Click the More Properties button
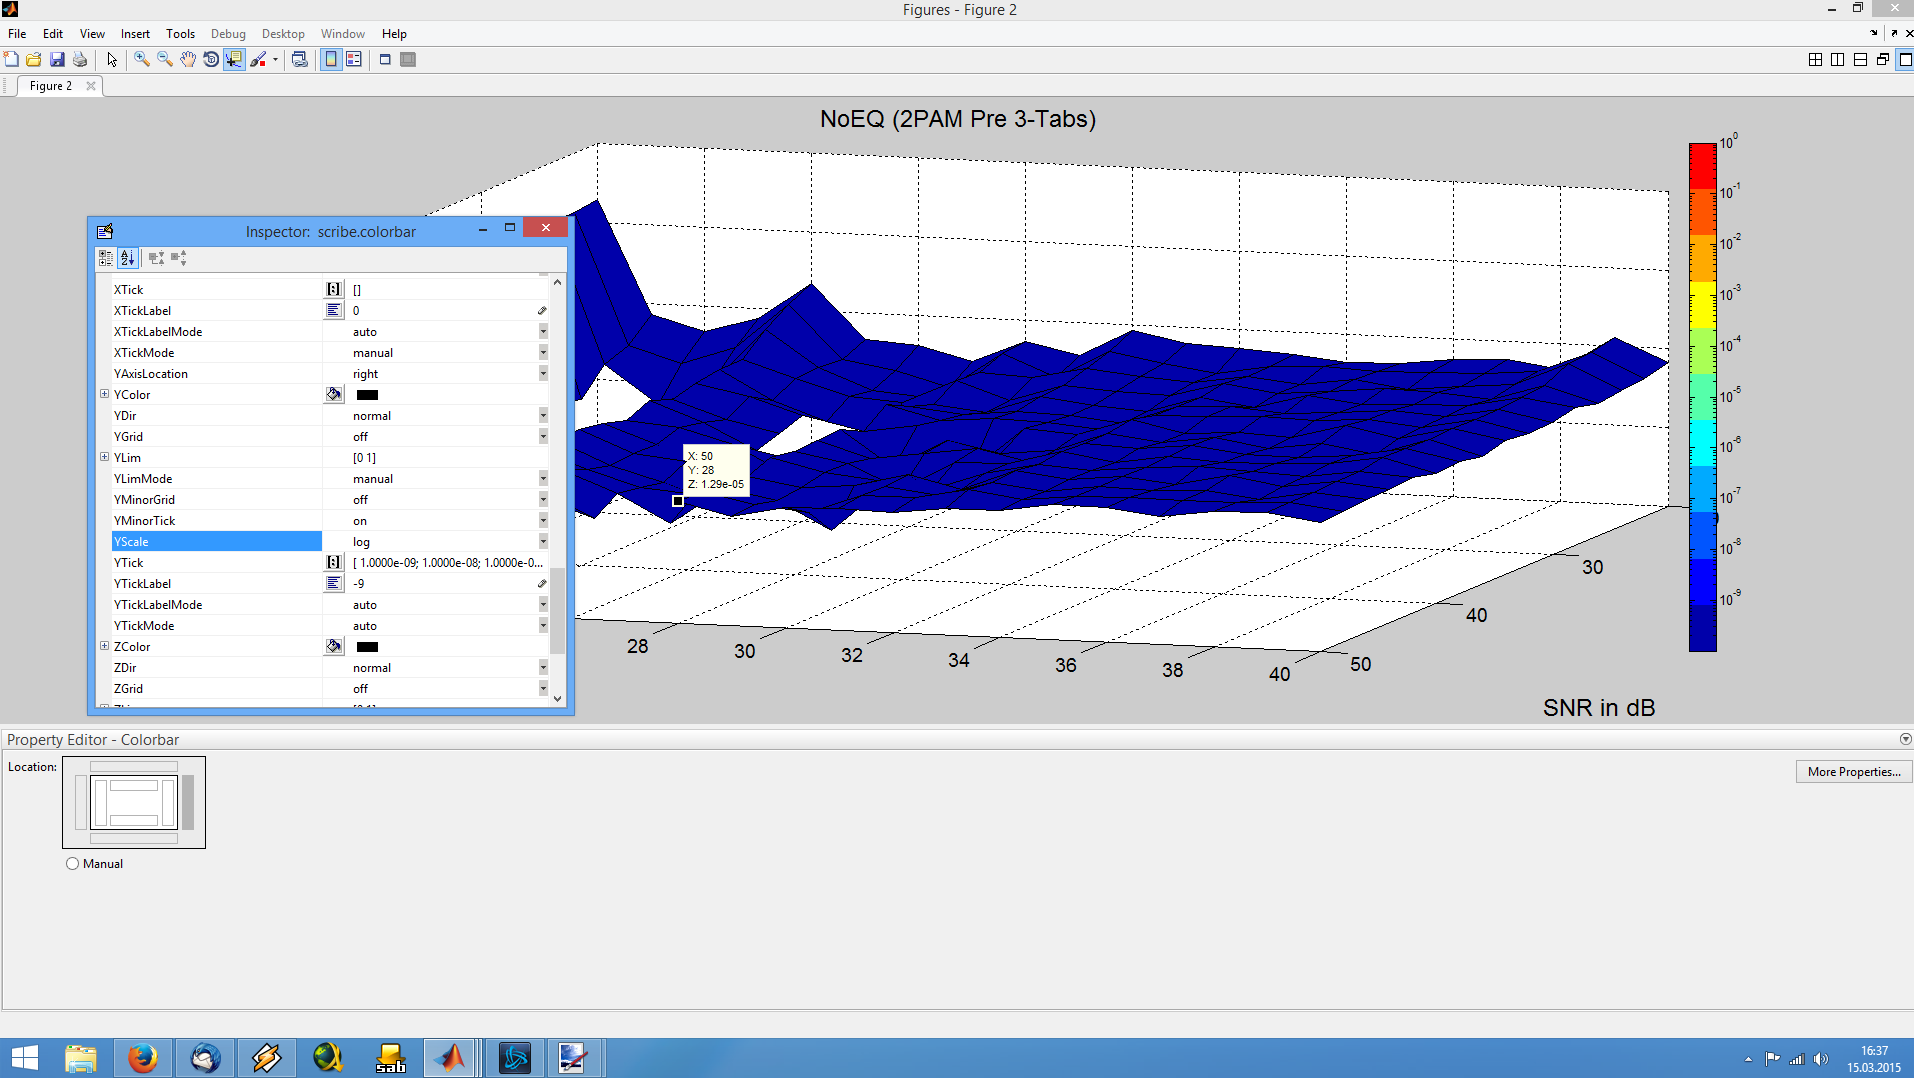 point(1853,772)
